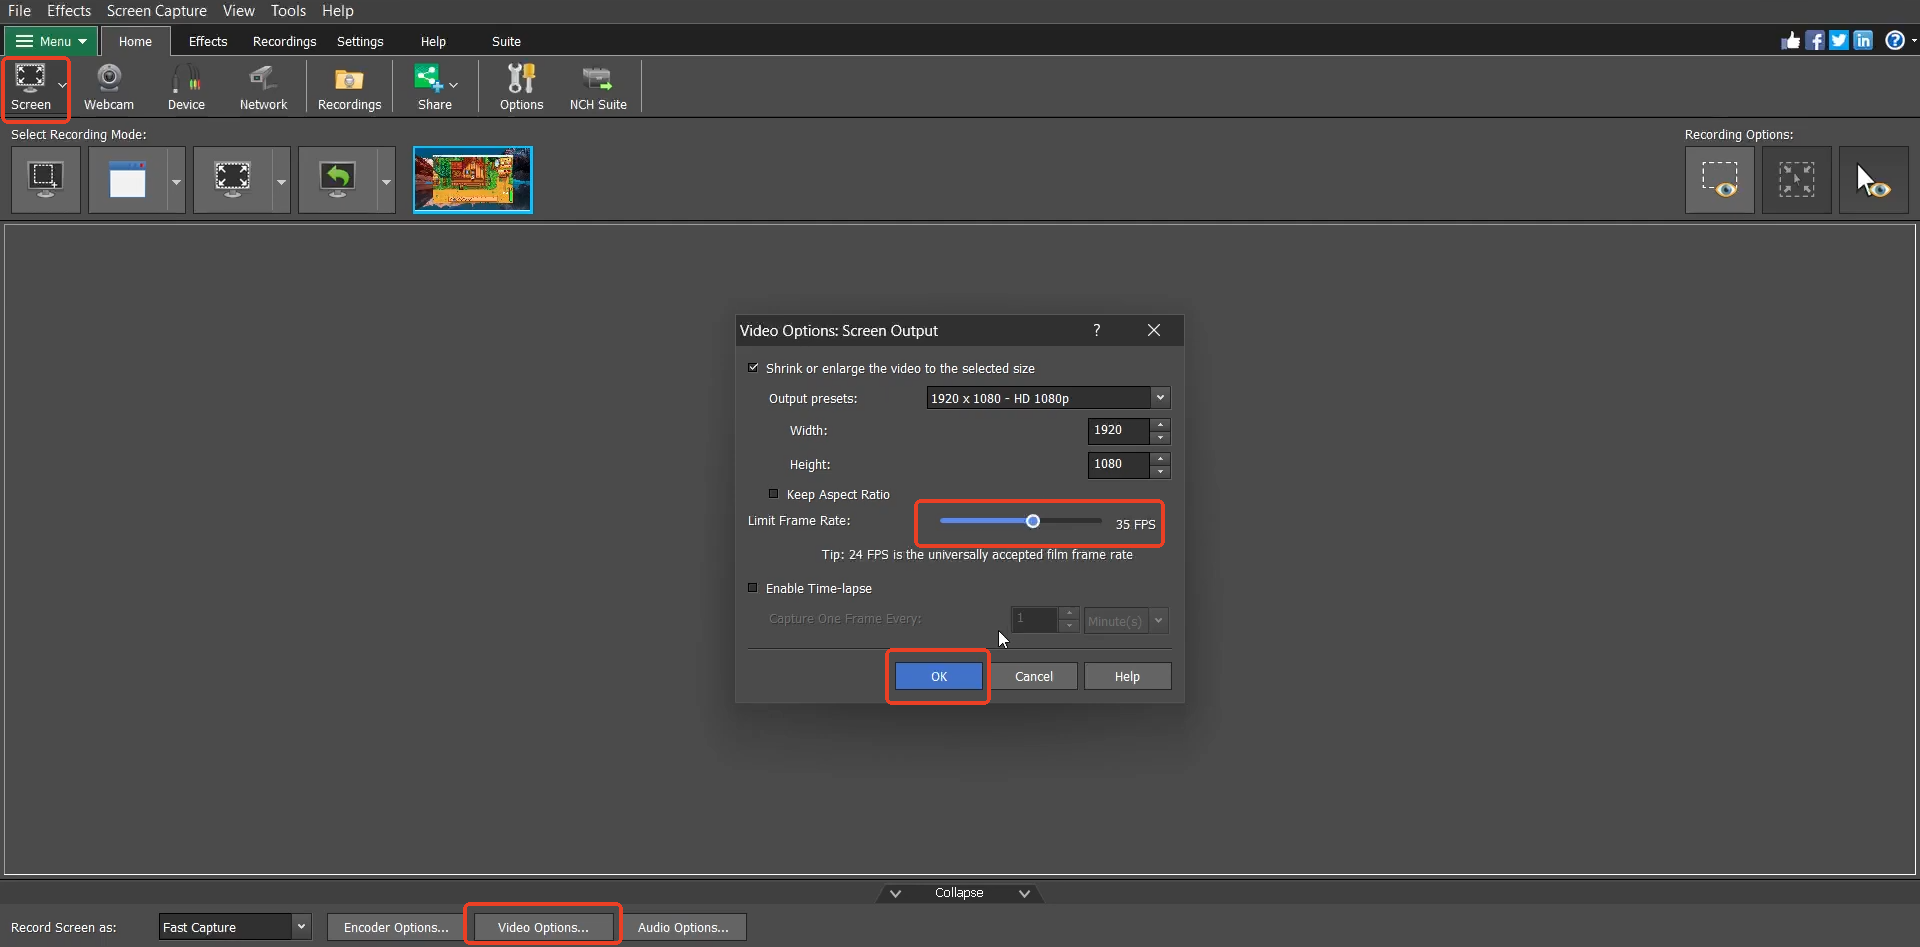Click the Share toolbar icon
Screen dimensions: 1920x947
[x=434, y=87]
